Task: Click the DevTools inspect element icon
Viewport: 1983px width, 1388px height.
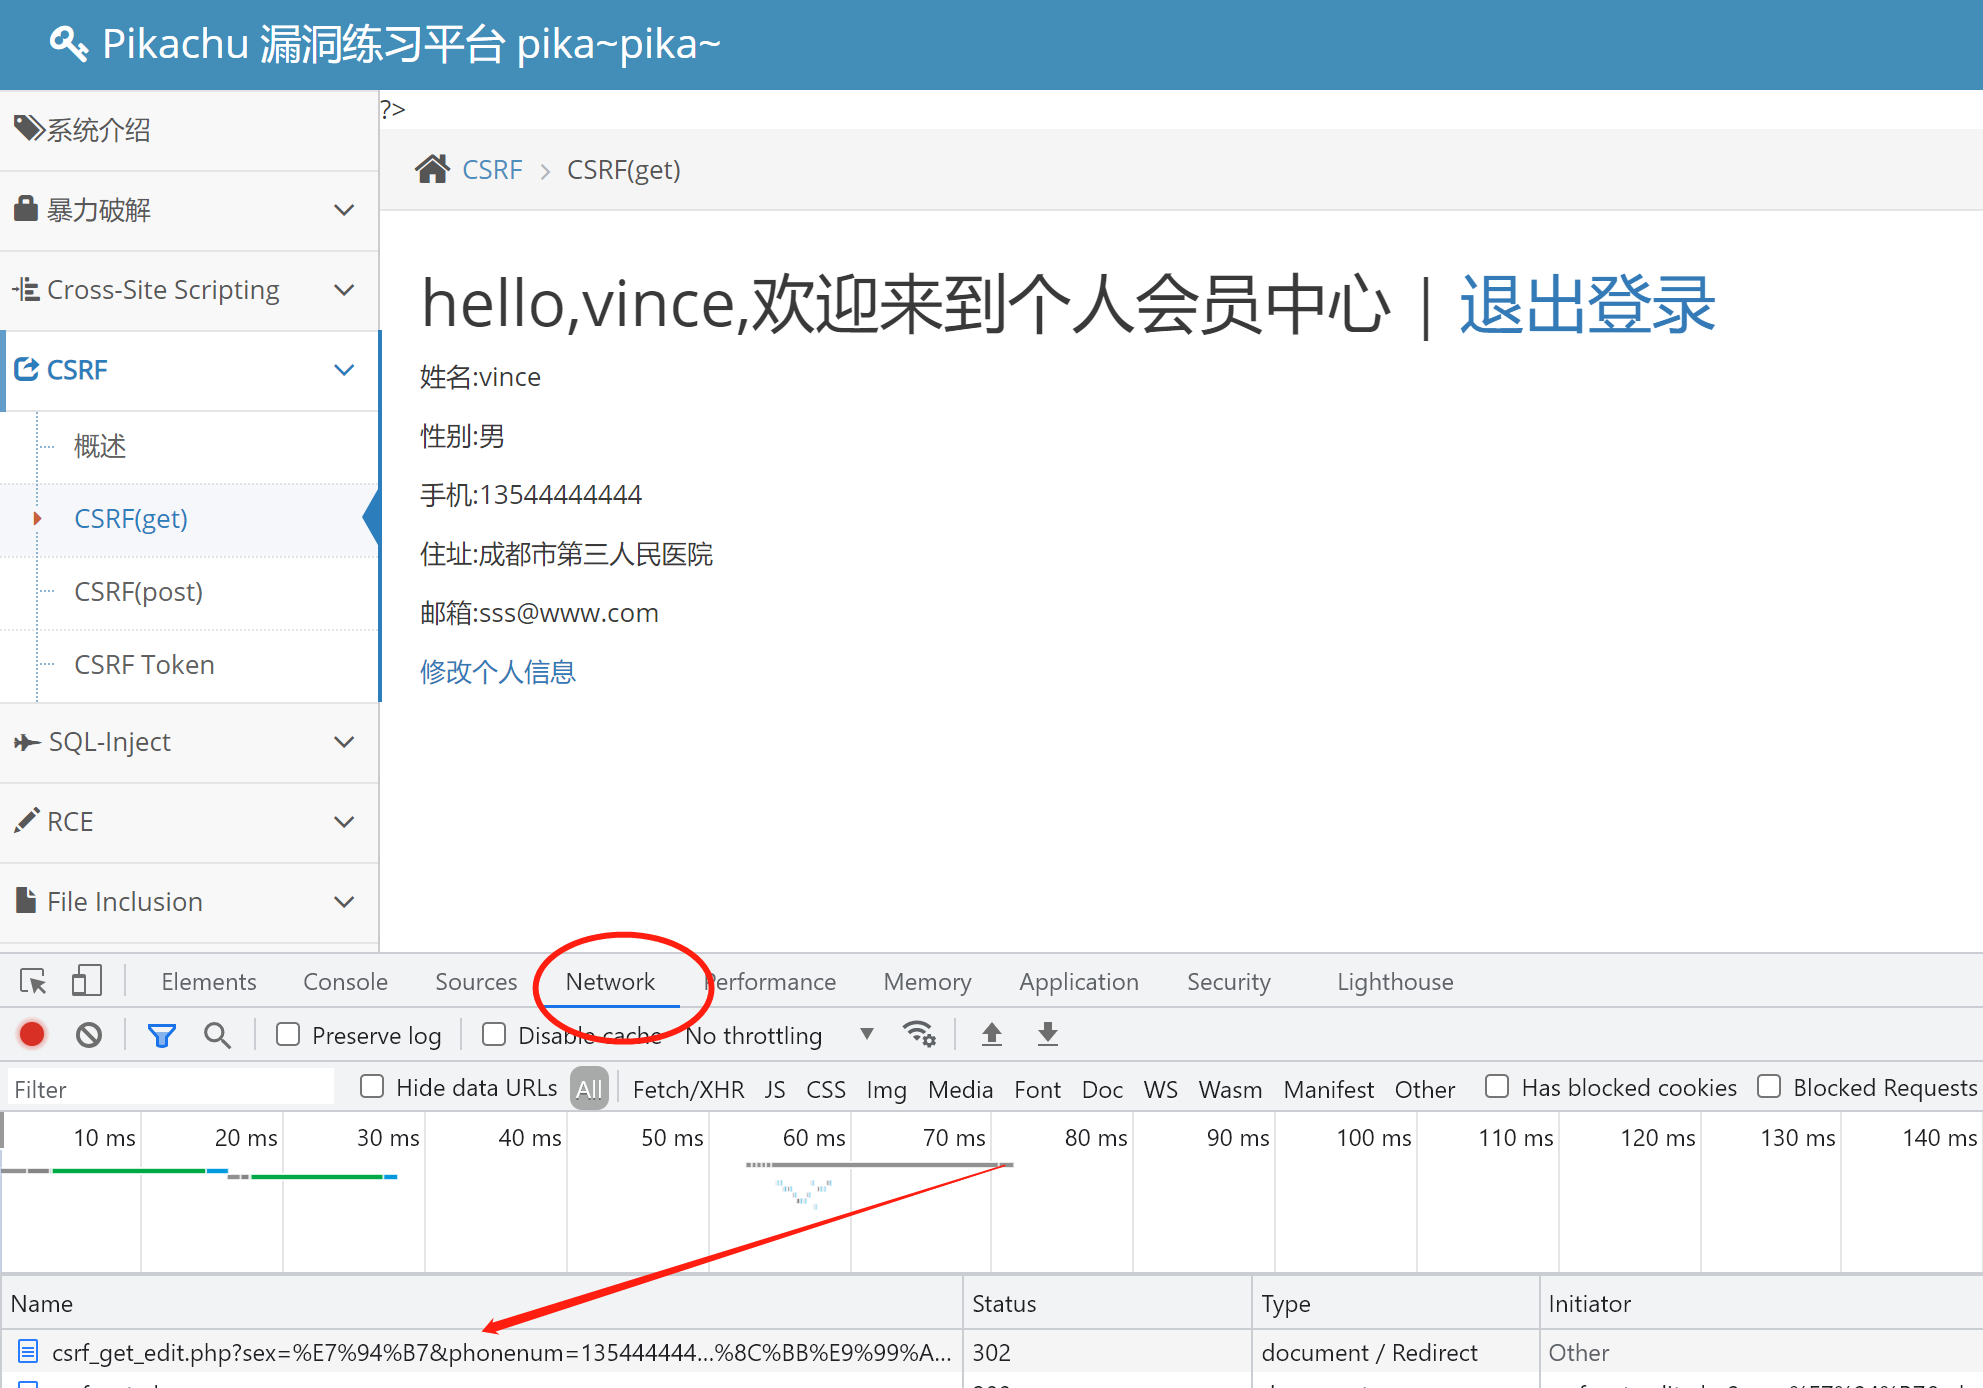Action: [33, 982]
